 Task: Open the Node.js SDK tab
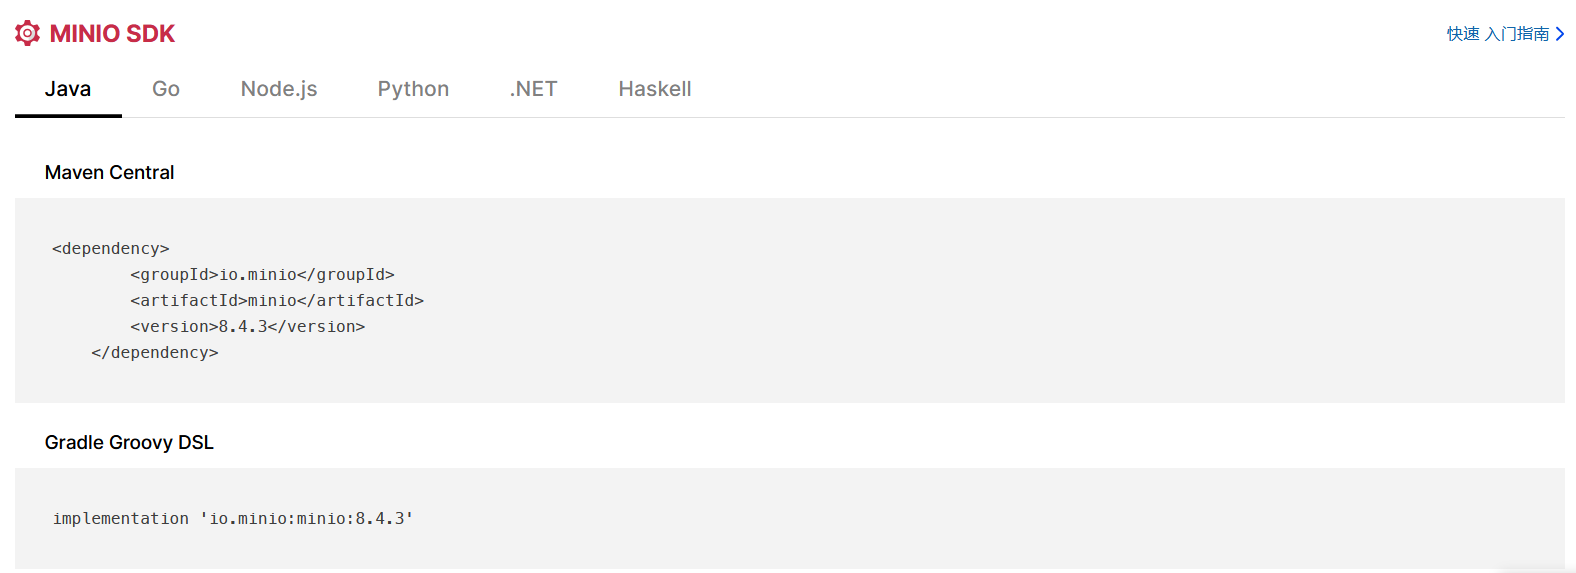click(x=279, y=89)
